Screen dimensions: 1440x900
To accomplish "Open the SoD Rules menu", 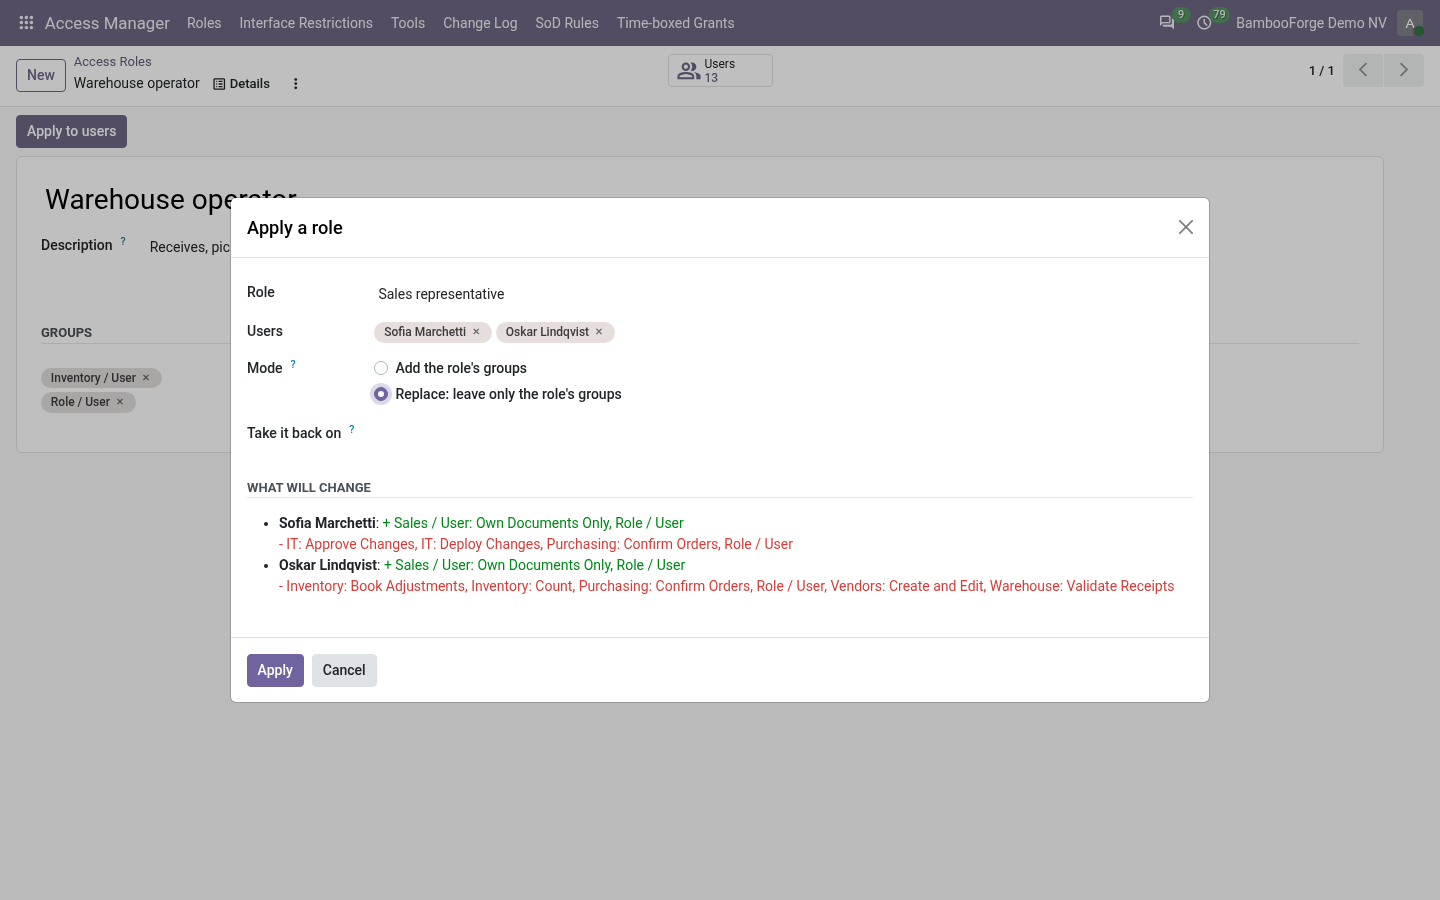I will (x=567, y=23).
